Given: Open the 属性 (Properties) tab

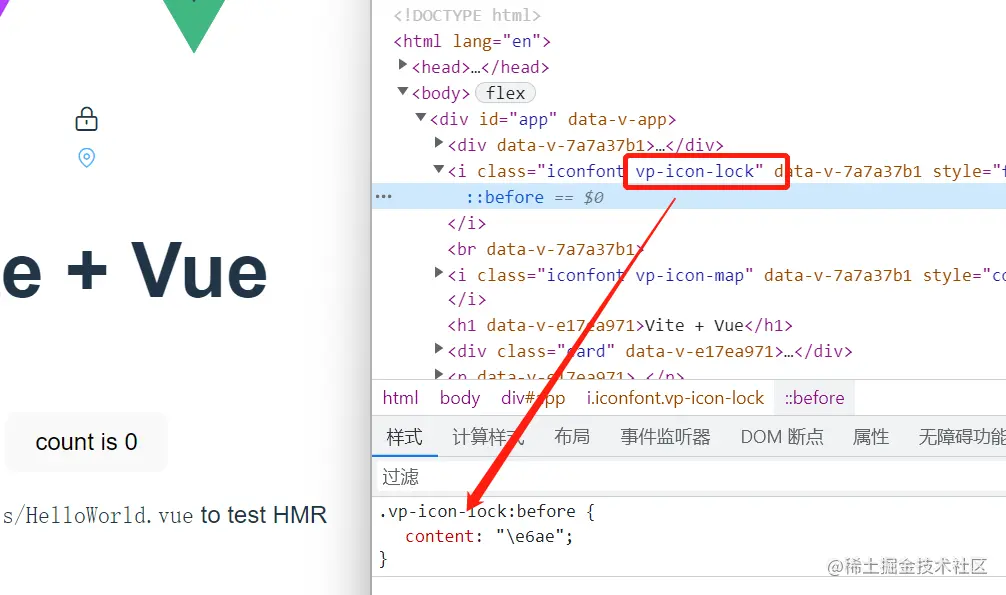Looking at the screenshot, I should point(871,437).
